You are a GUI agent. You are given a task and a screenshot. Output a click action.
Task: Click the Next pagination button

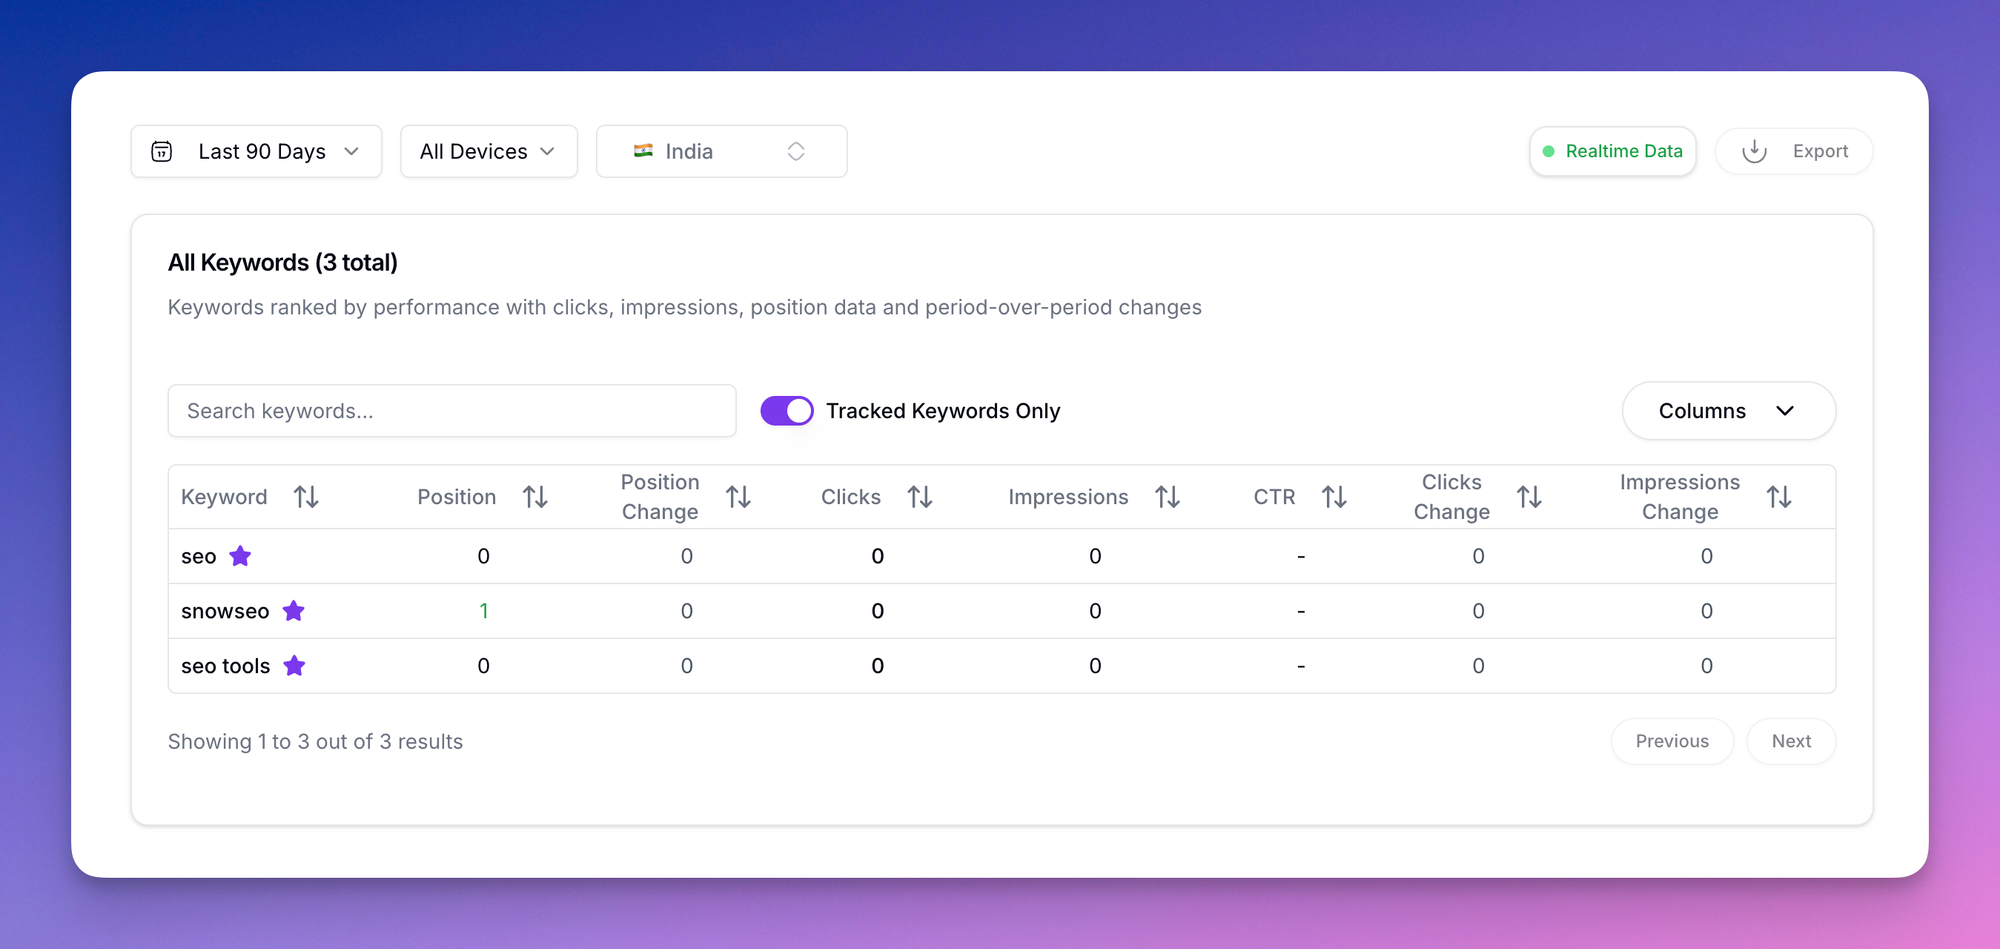[1791, 741]
